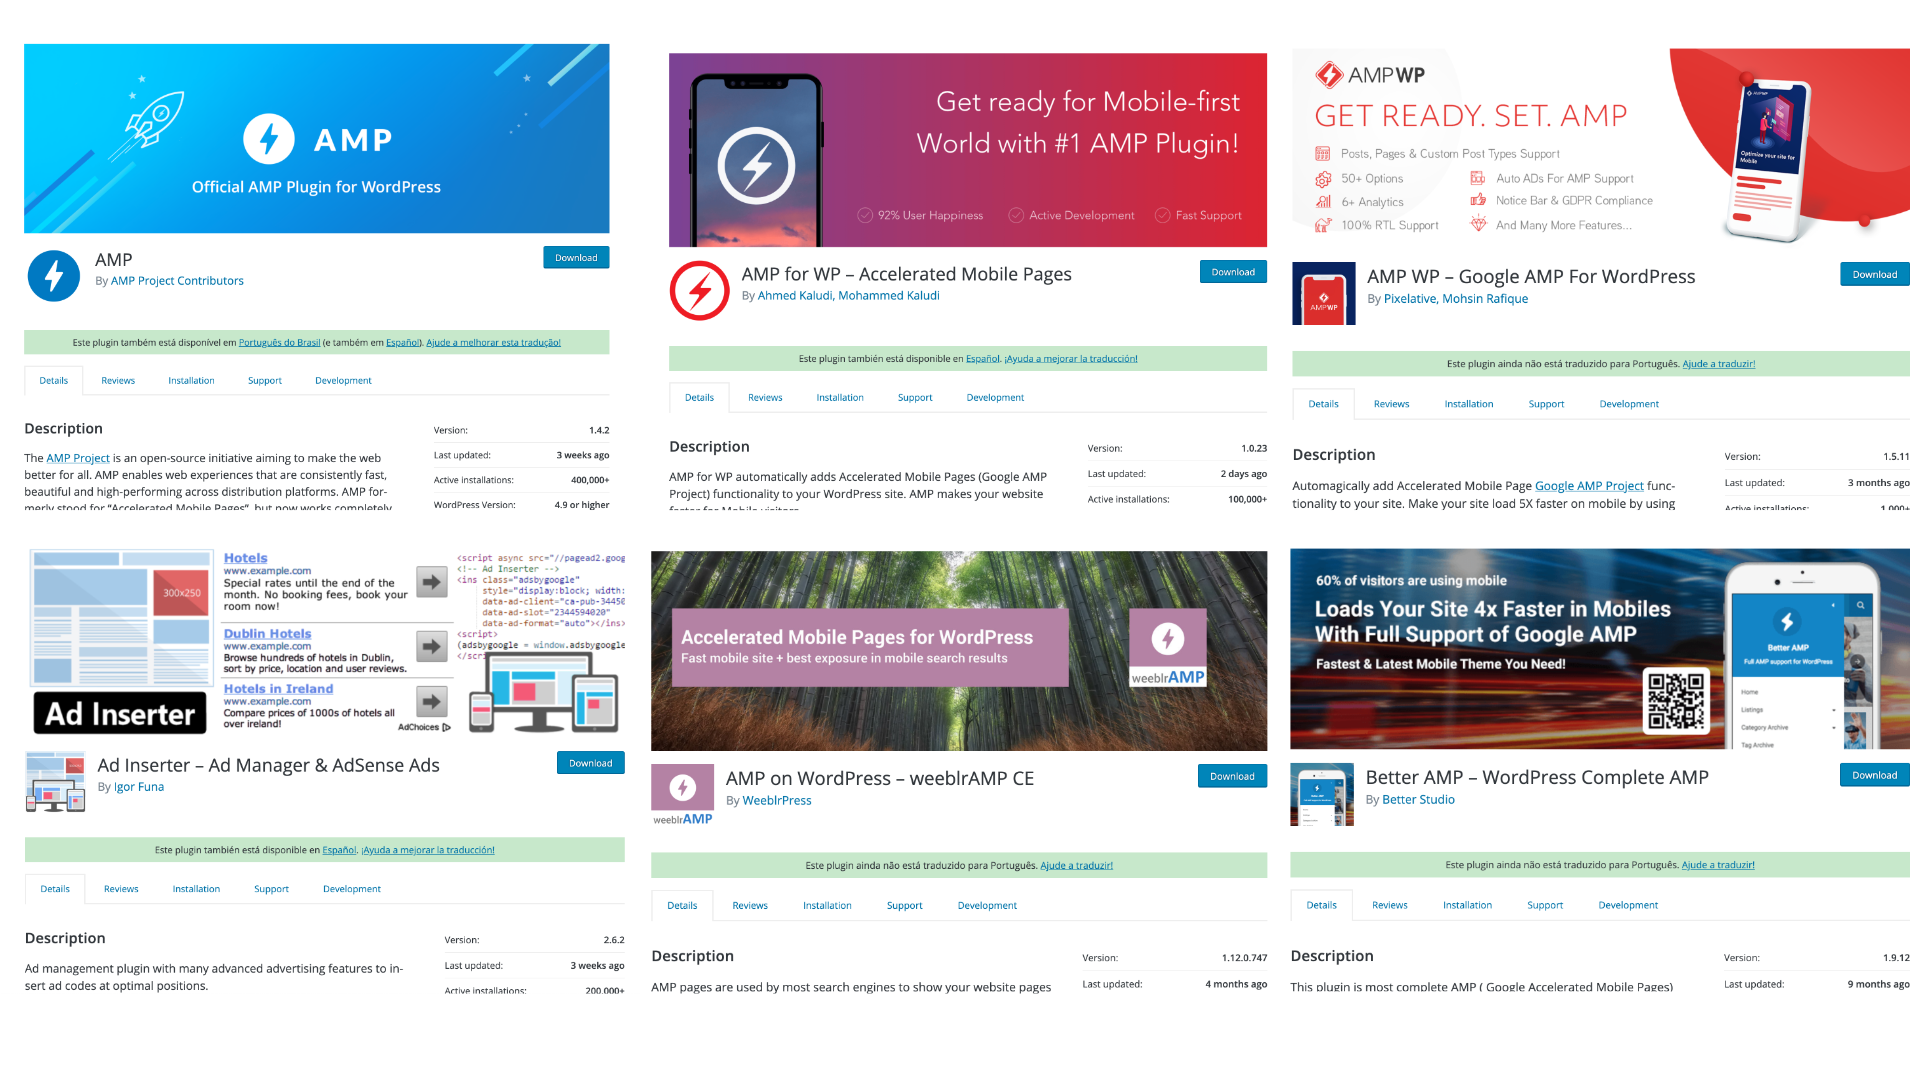Download Better AMP WordPress Complete AMP
Image resolution: width=1920 pixels, height=1080 pixels.
point(1873,775)
